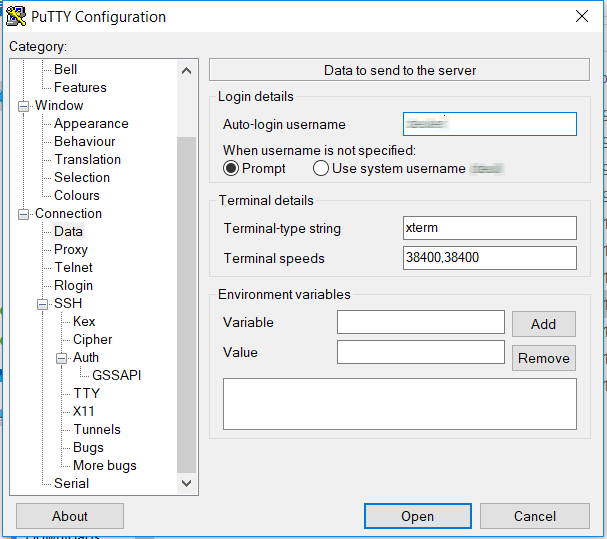The height and width of the screenshot is (539, 607).
Task: Click the PuTTY icon in title bar
Action: [16, 16]
